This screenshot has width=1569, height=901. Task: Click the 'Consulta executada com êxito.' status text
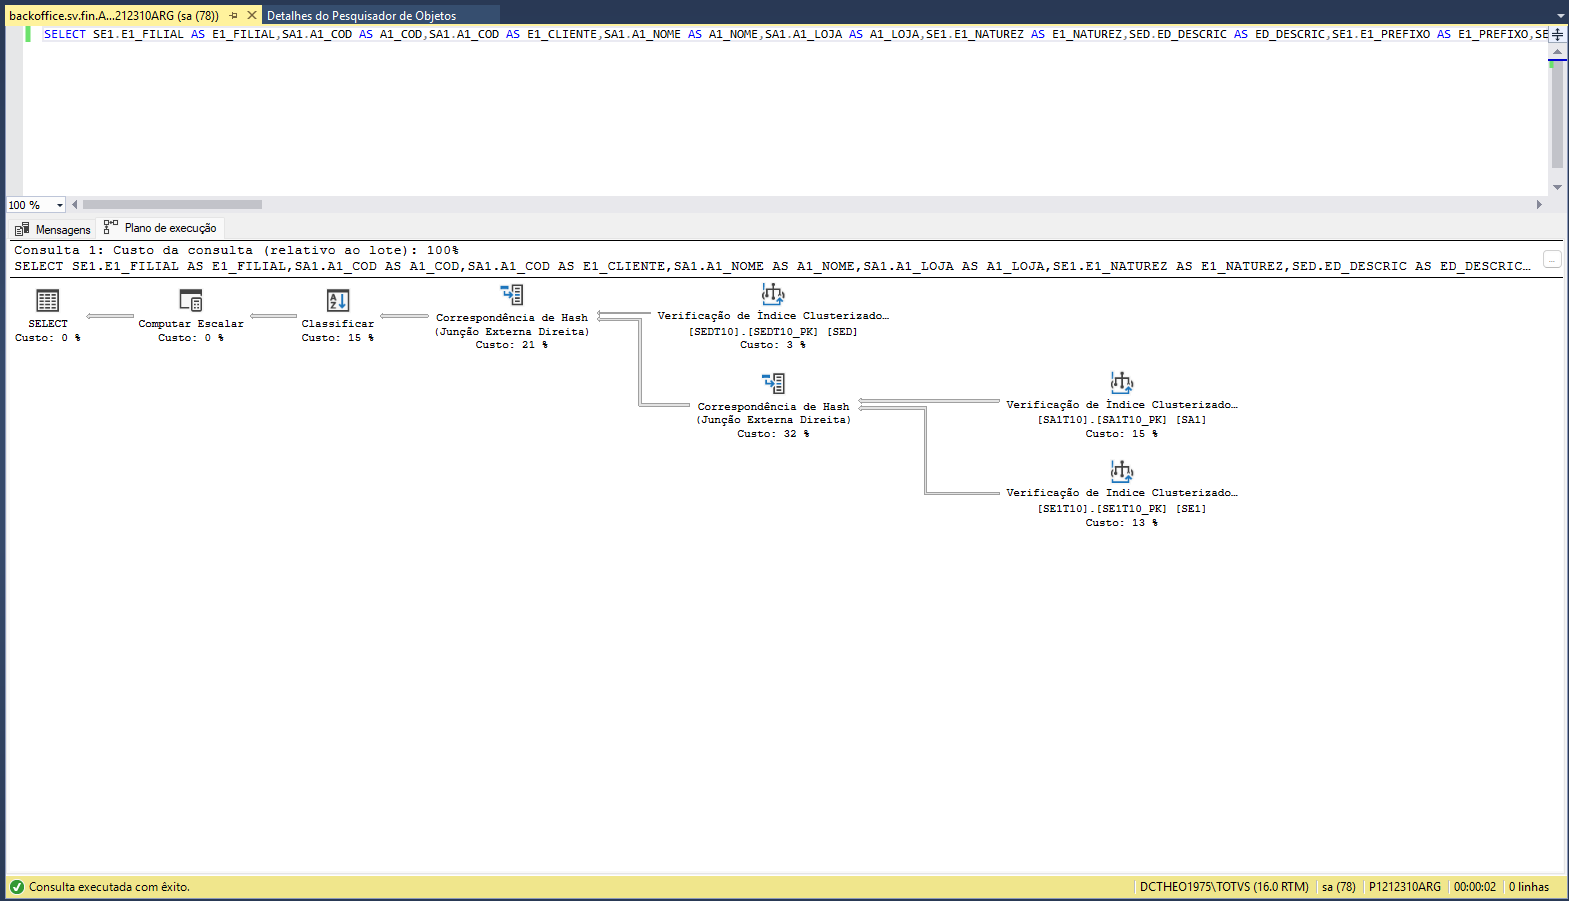tap(109, 886)
